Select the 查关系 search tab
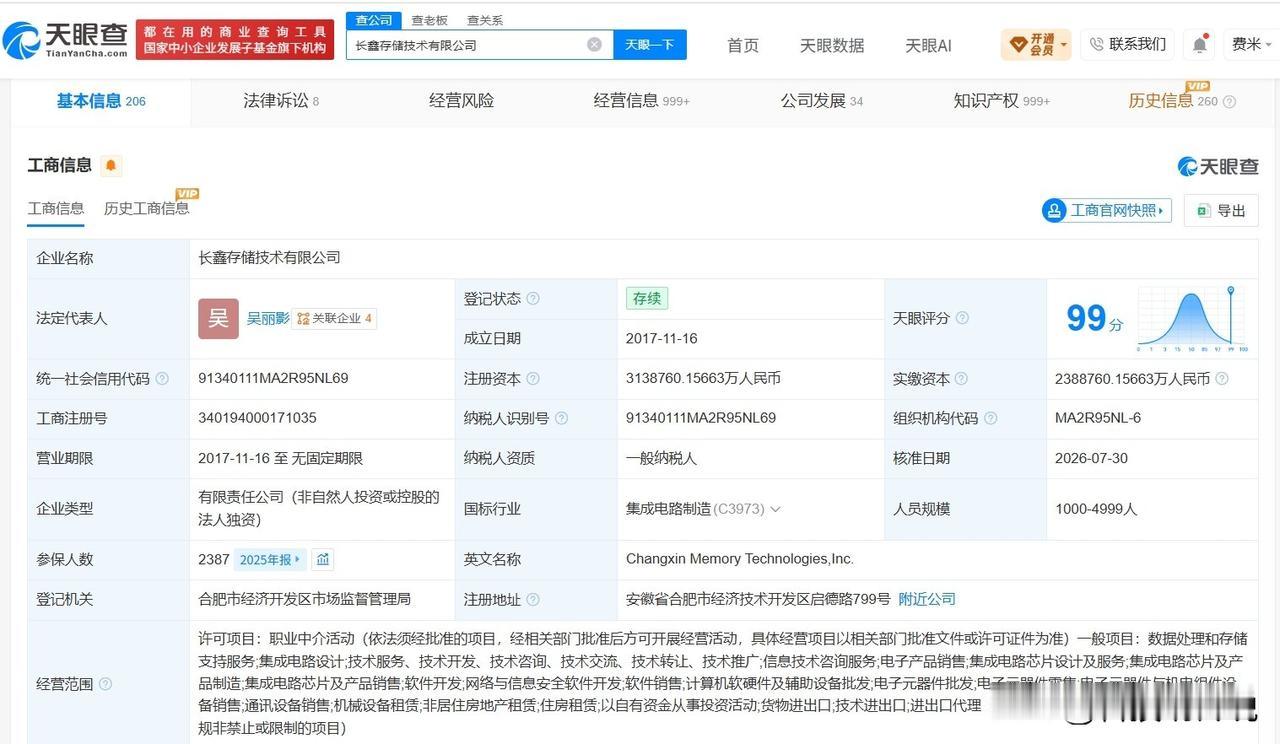Image resolution: width=1280 pixels, height=744 pixels. pyautogui.click(x=485, y=20)
